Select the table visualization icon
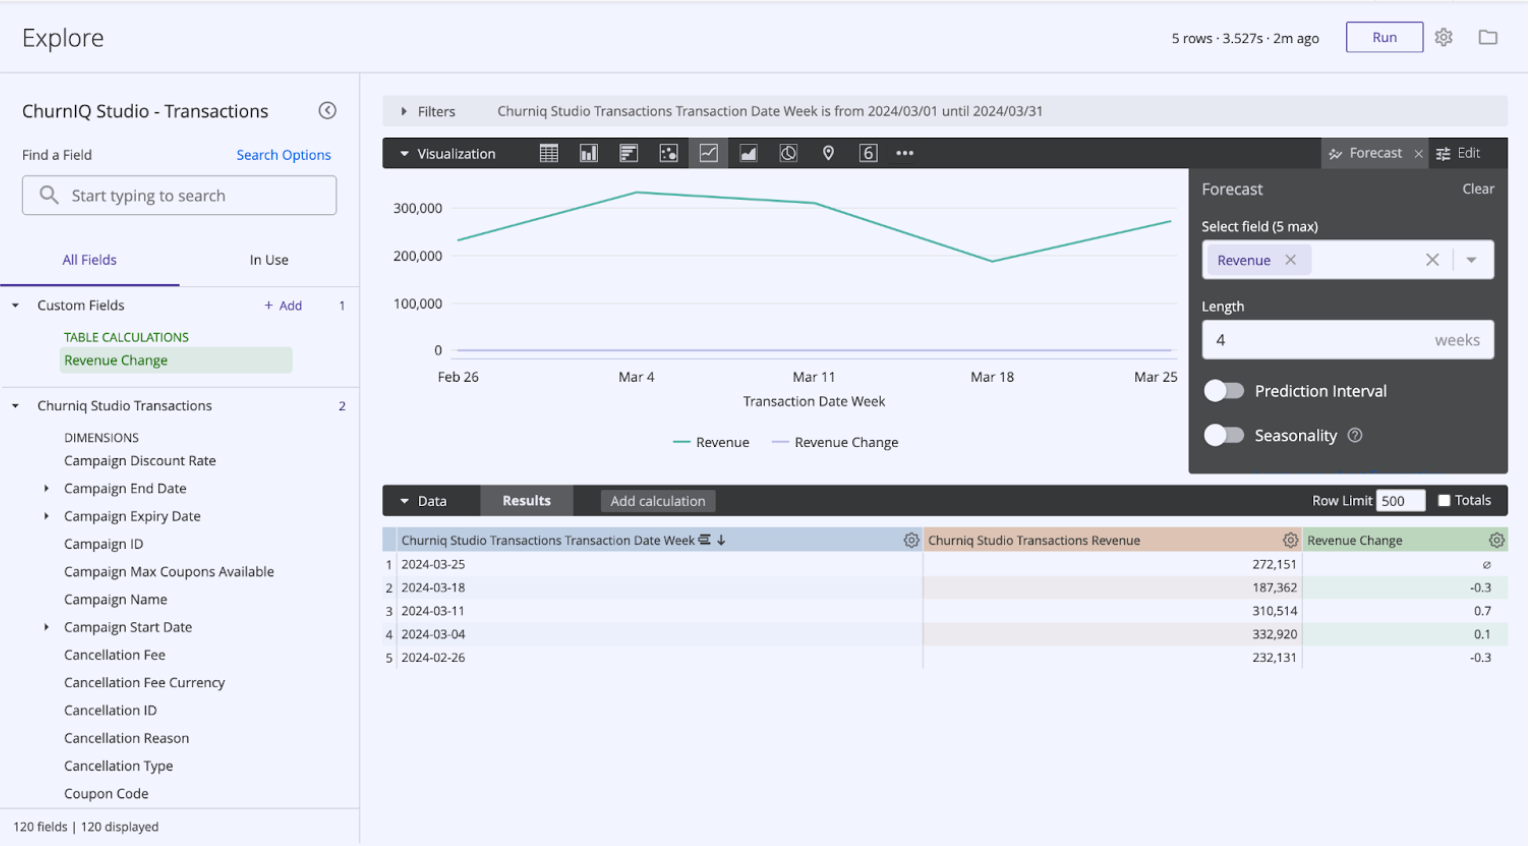 coord(549,153)
